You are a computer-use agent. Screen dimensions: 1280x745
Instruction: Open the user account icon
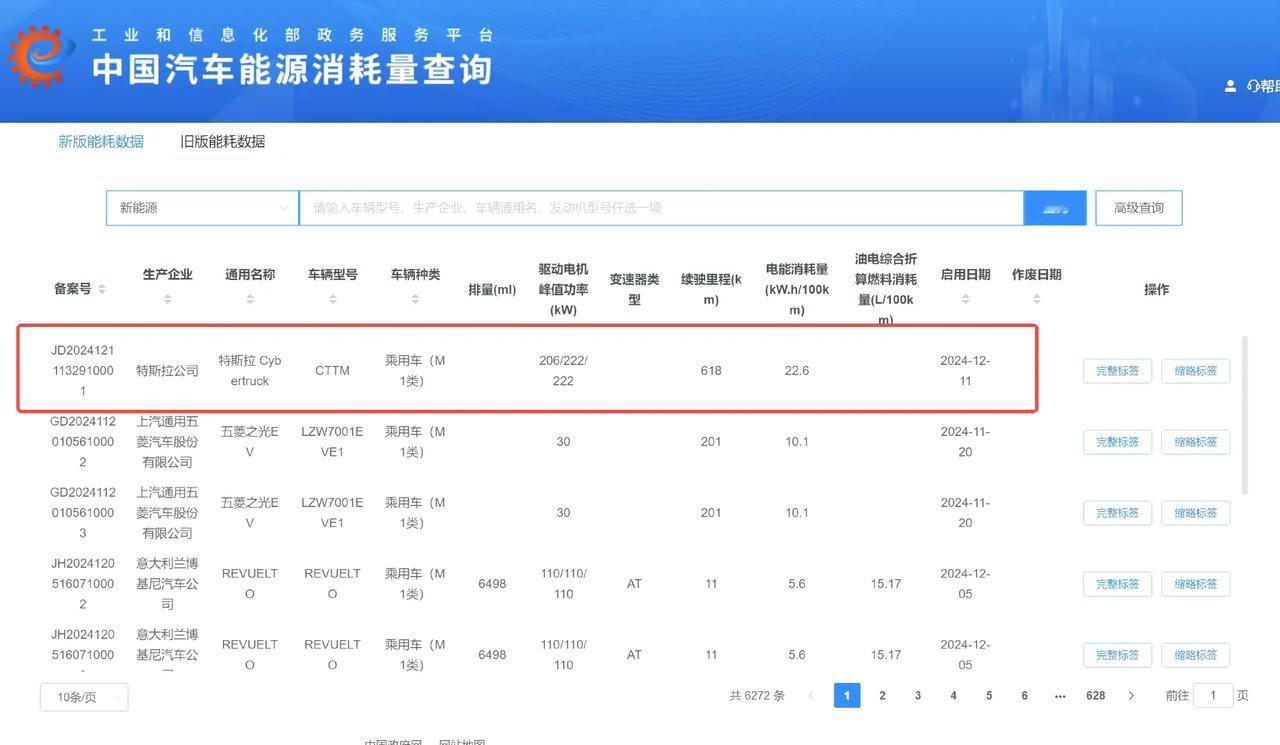(1230, 86)
